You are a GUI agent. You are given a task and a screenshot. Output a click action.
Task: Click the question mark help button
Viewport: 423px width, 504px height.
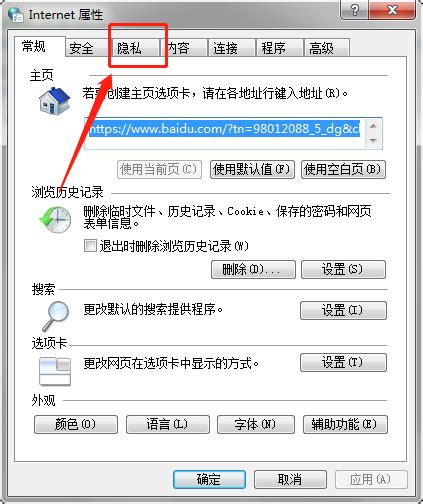click(x=354, y=10)
